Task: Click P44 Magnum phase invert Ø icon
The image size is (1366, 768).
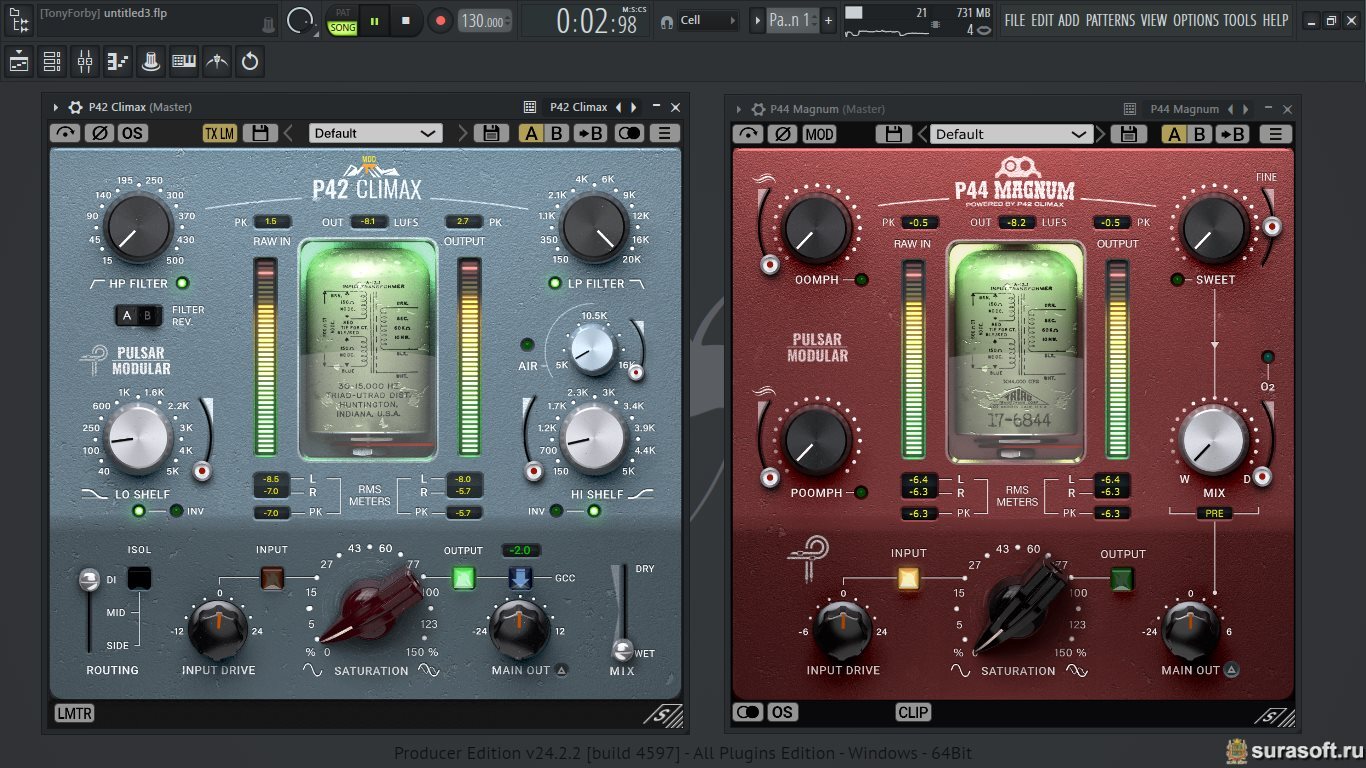Action: [x=783, y=134]
